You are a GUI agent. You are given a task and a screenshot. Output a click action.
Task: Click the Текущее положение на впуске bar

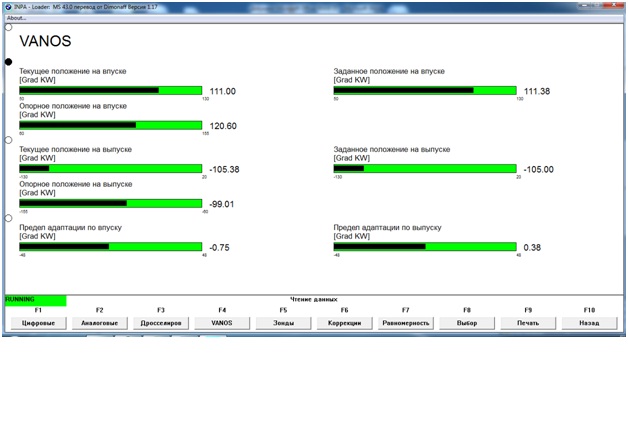click(x=111, y=90)
